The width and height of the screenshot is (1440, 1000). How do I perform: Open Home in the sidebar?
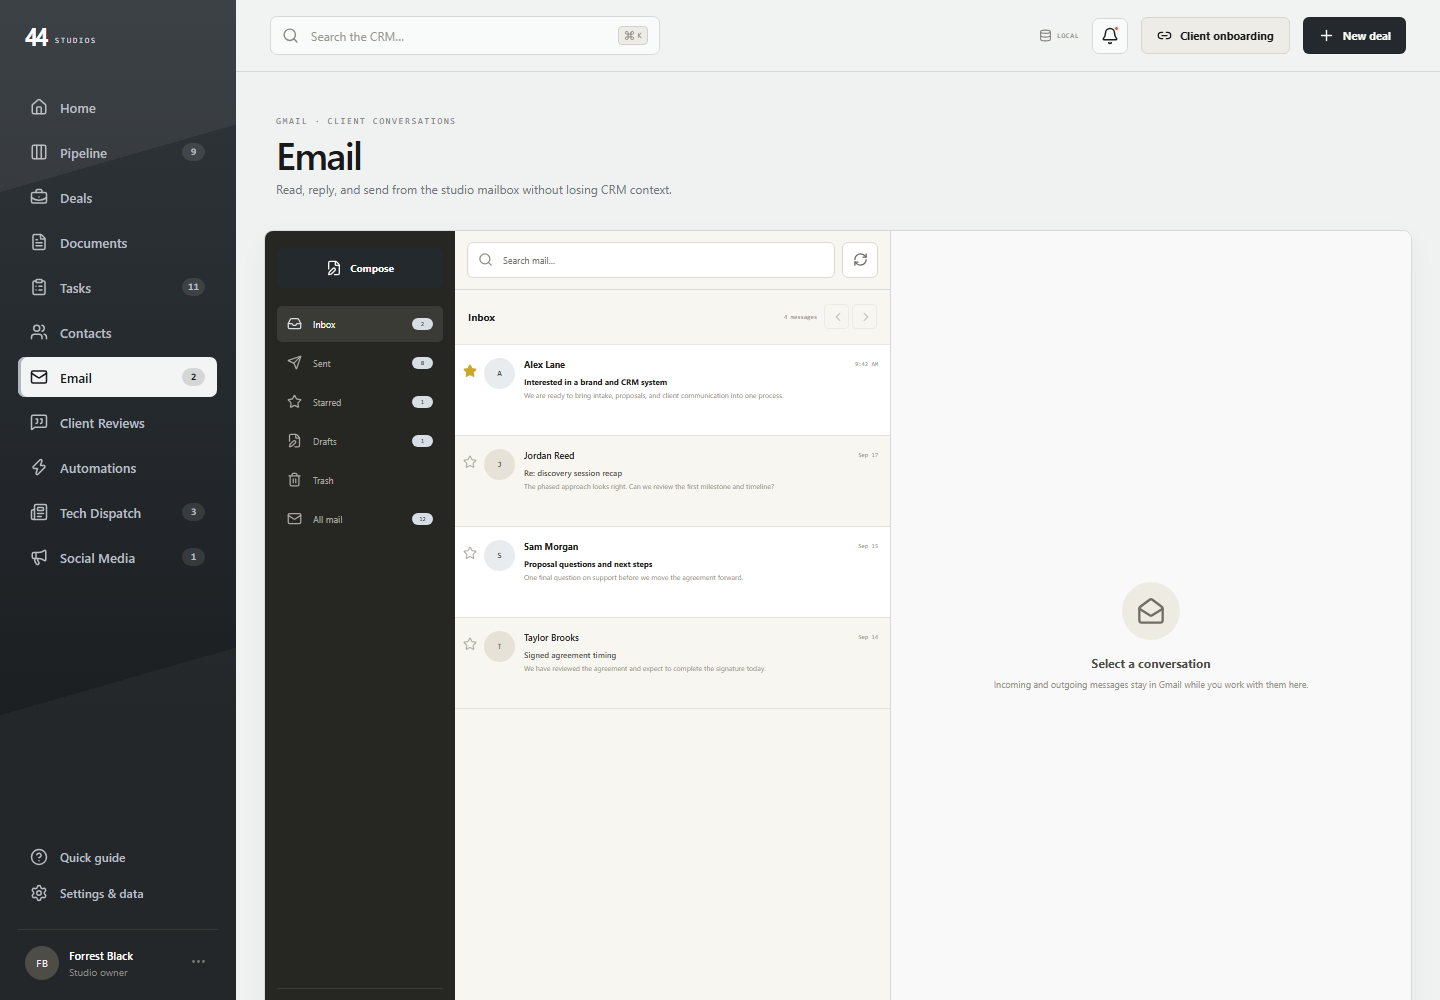coord(118,108)
